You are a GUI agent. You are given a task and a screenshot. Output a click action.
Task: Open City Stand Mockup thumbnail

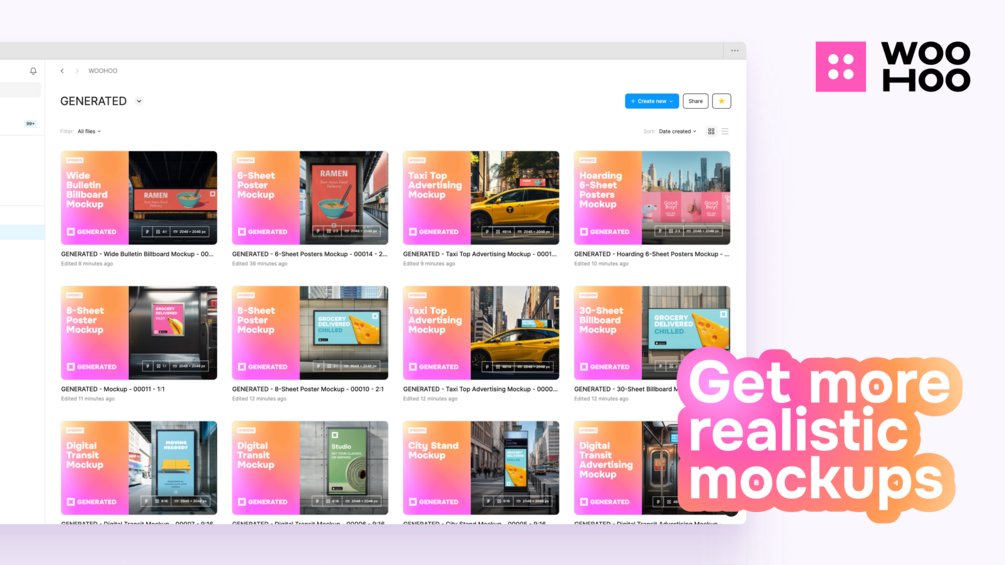tap(481, 468)
